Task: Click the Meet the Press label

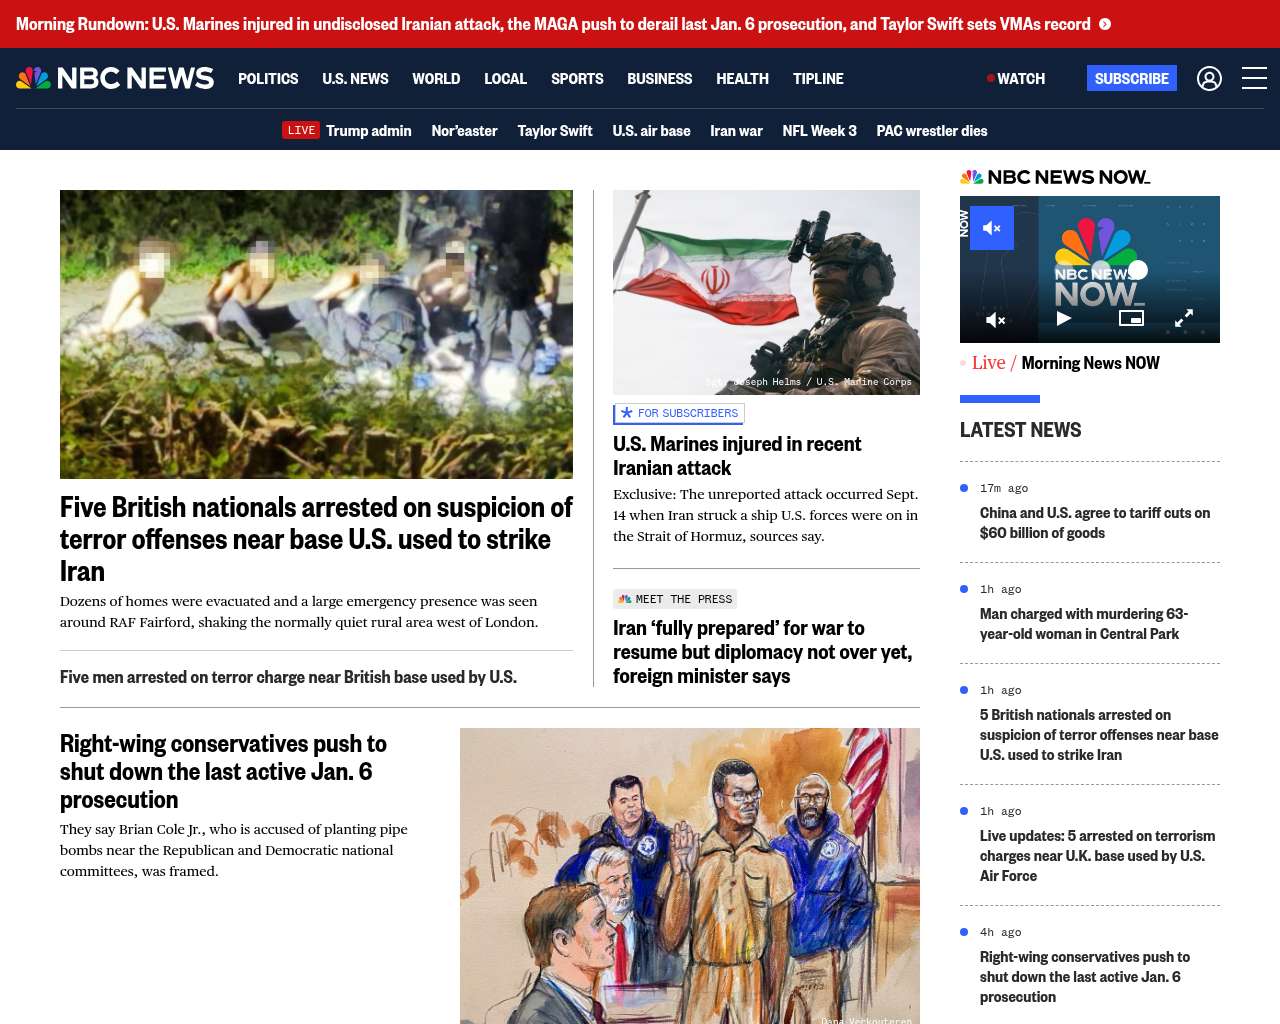Action: [675, 599]
